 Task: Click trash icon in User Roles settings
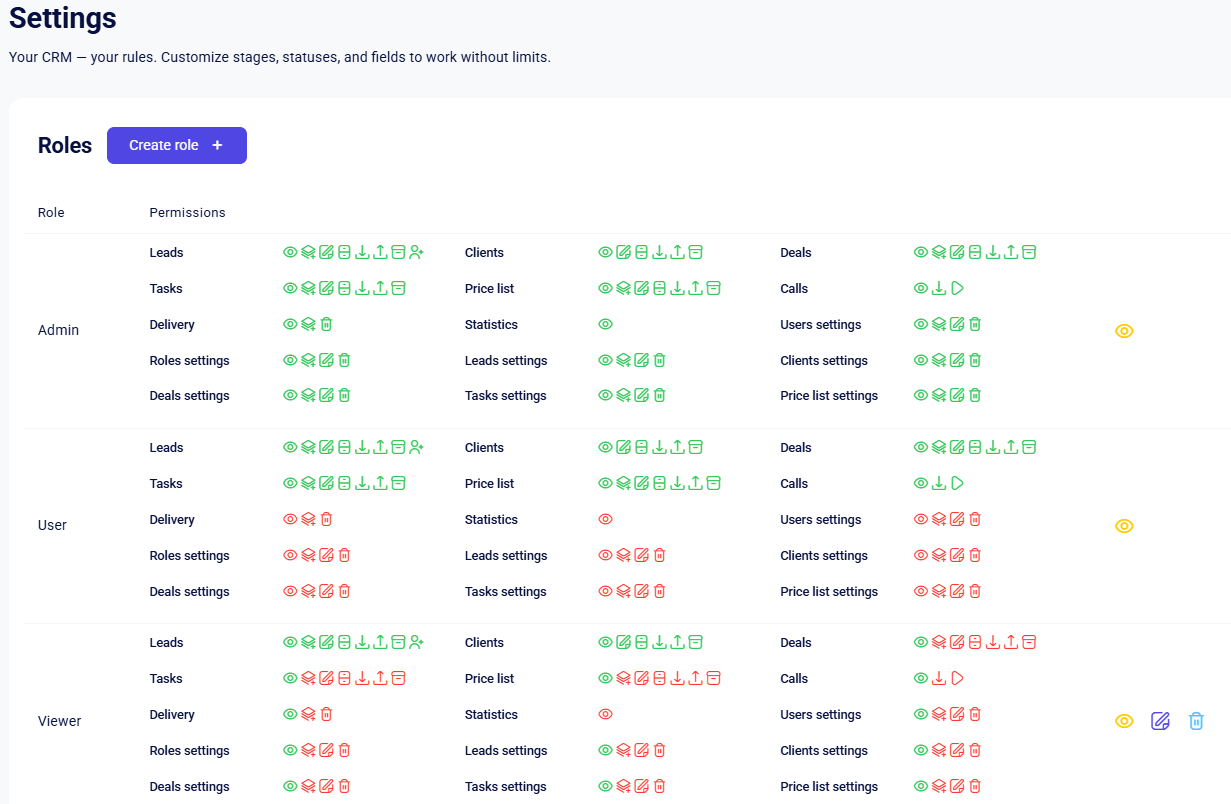(x=344, y=556)
